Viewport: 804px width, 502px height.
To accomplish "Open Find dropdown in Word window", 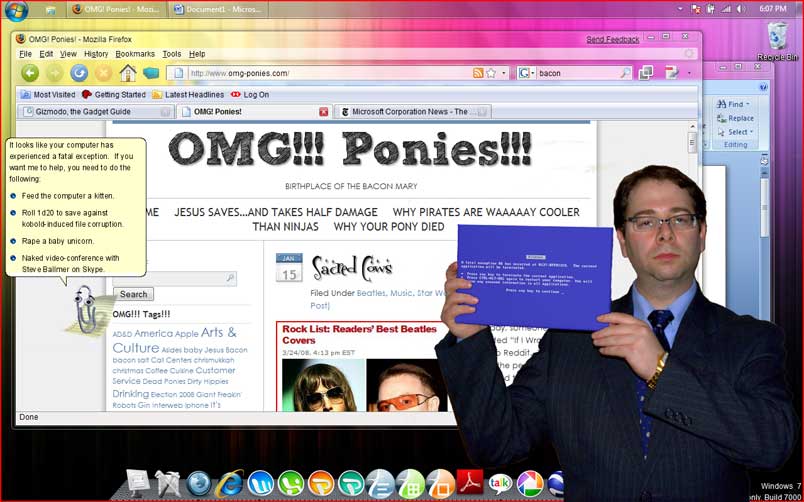I will pyautogui.click(x=734, y=104).
